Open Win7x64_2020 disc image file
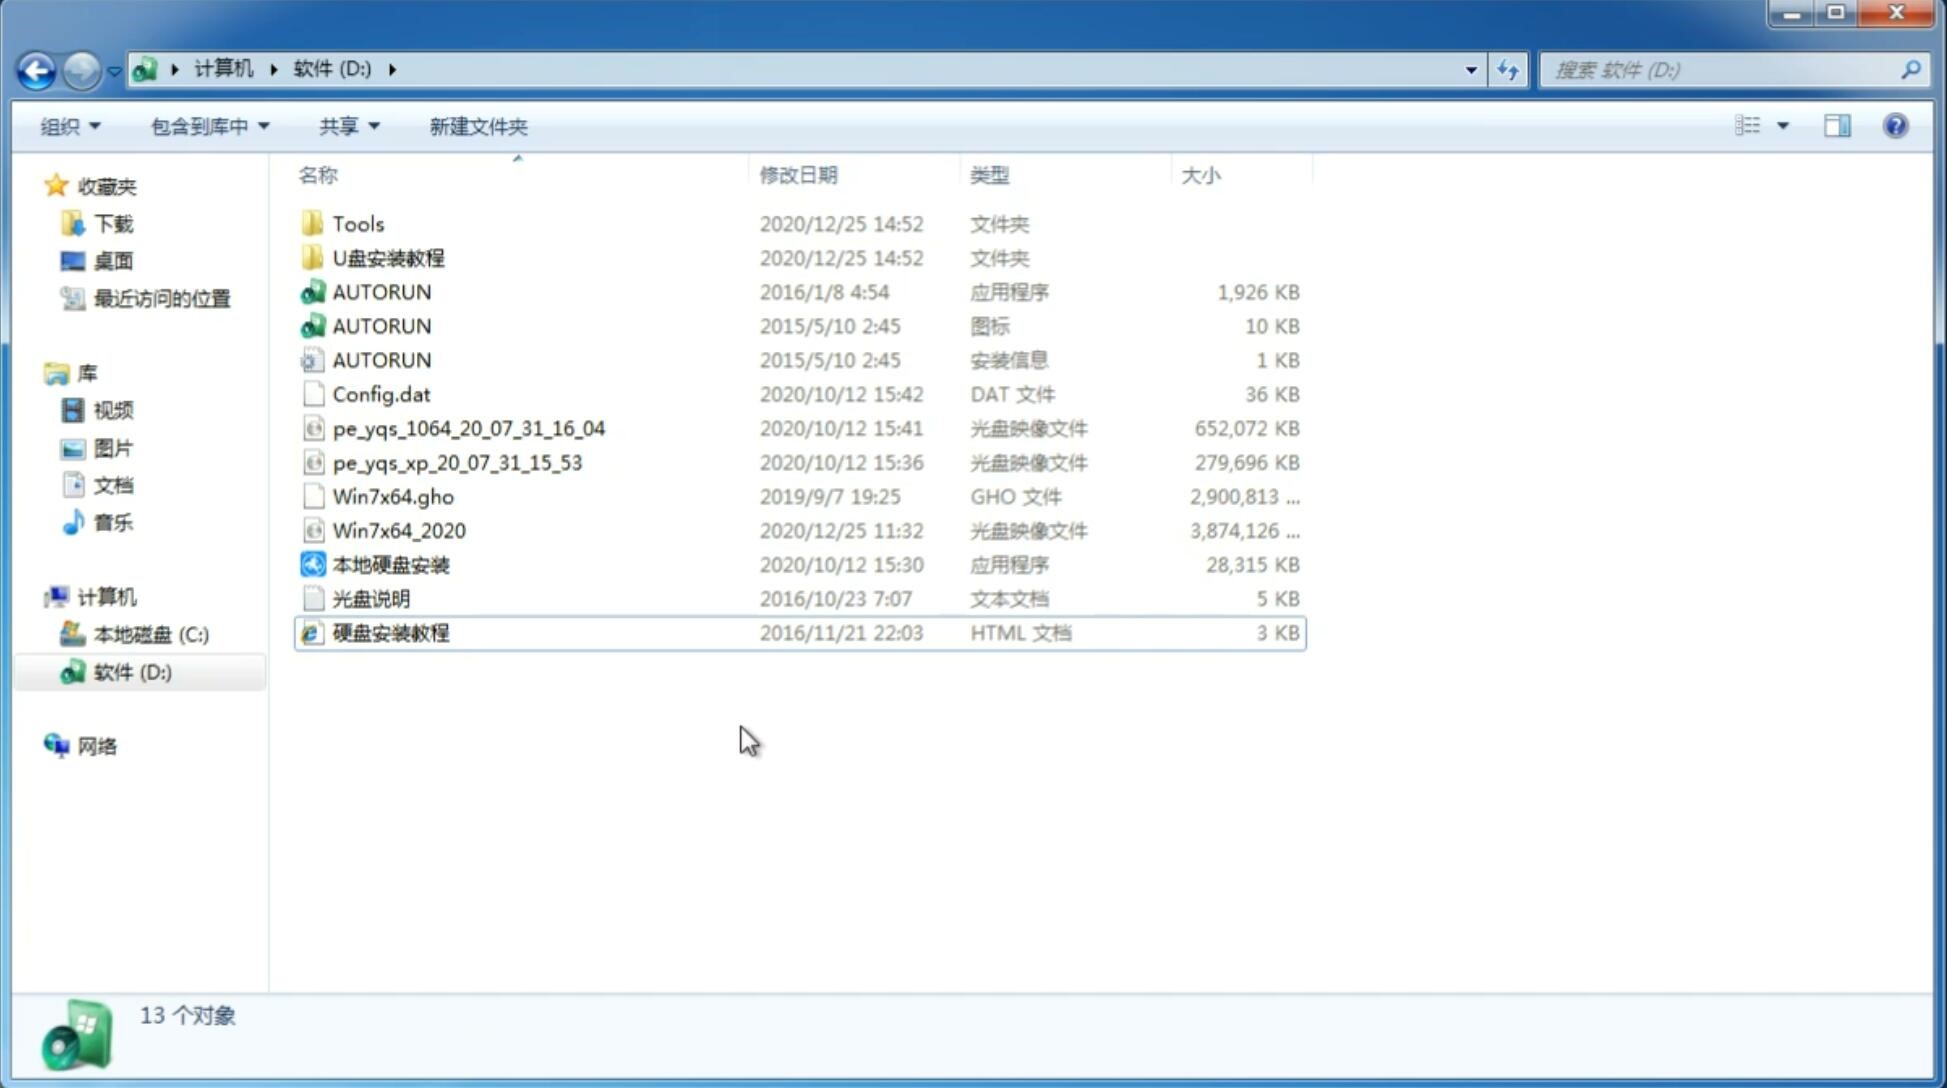This screenshot has height=1088, width=1947. [398, 531]
